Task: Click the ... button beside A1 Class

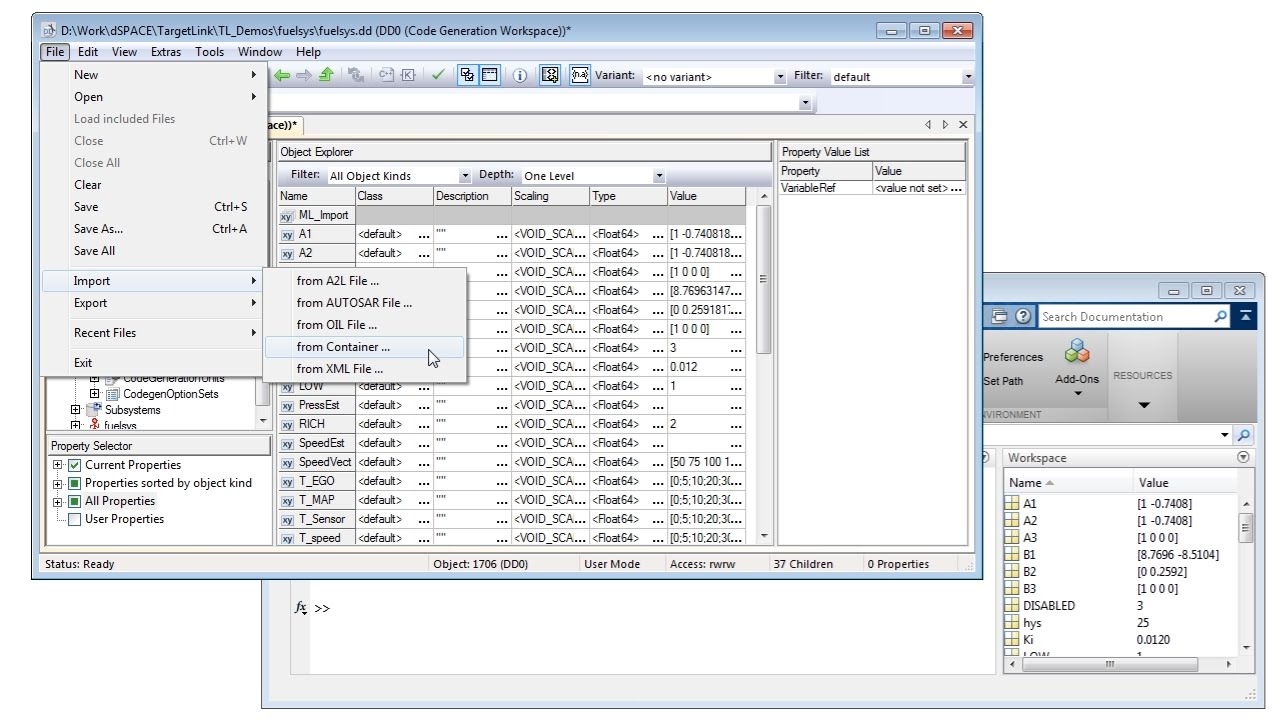Action: [424, 234]
